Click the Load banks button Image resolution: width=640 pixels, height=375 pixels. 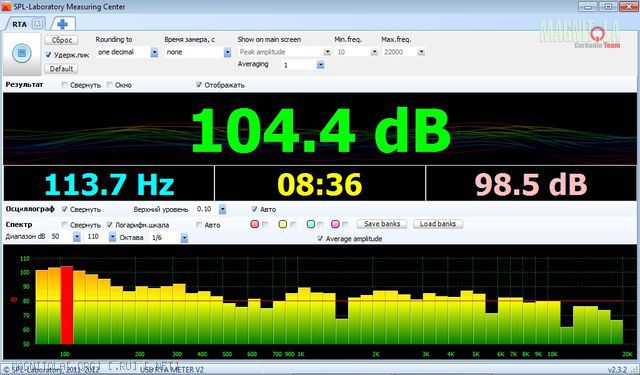click(438, 224)
